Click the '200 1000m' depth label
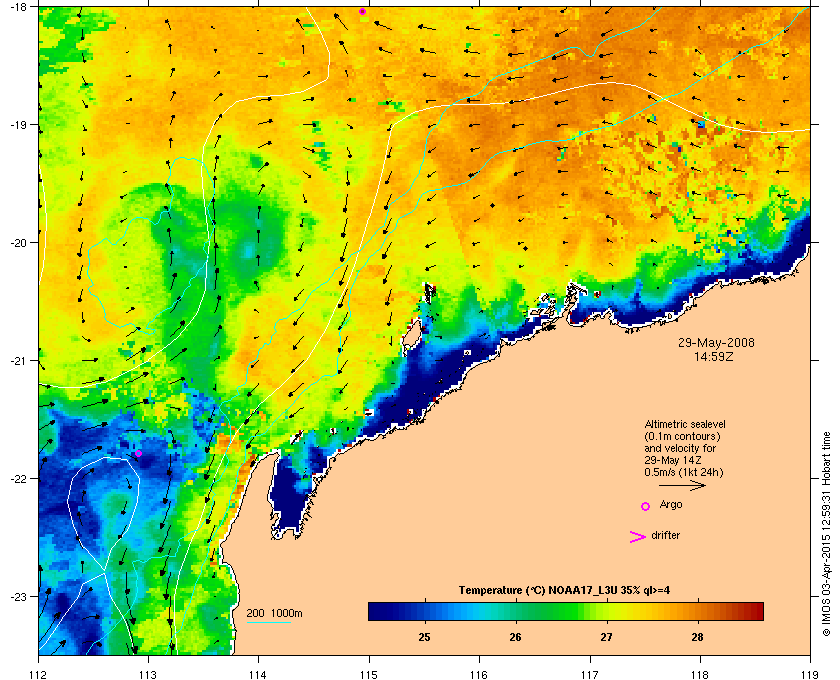 click(274, 613)
